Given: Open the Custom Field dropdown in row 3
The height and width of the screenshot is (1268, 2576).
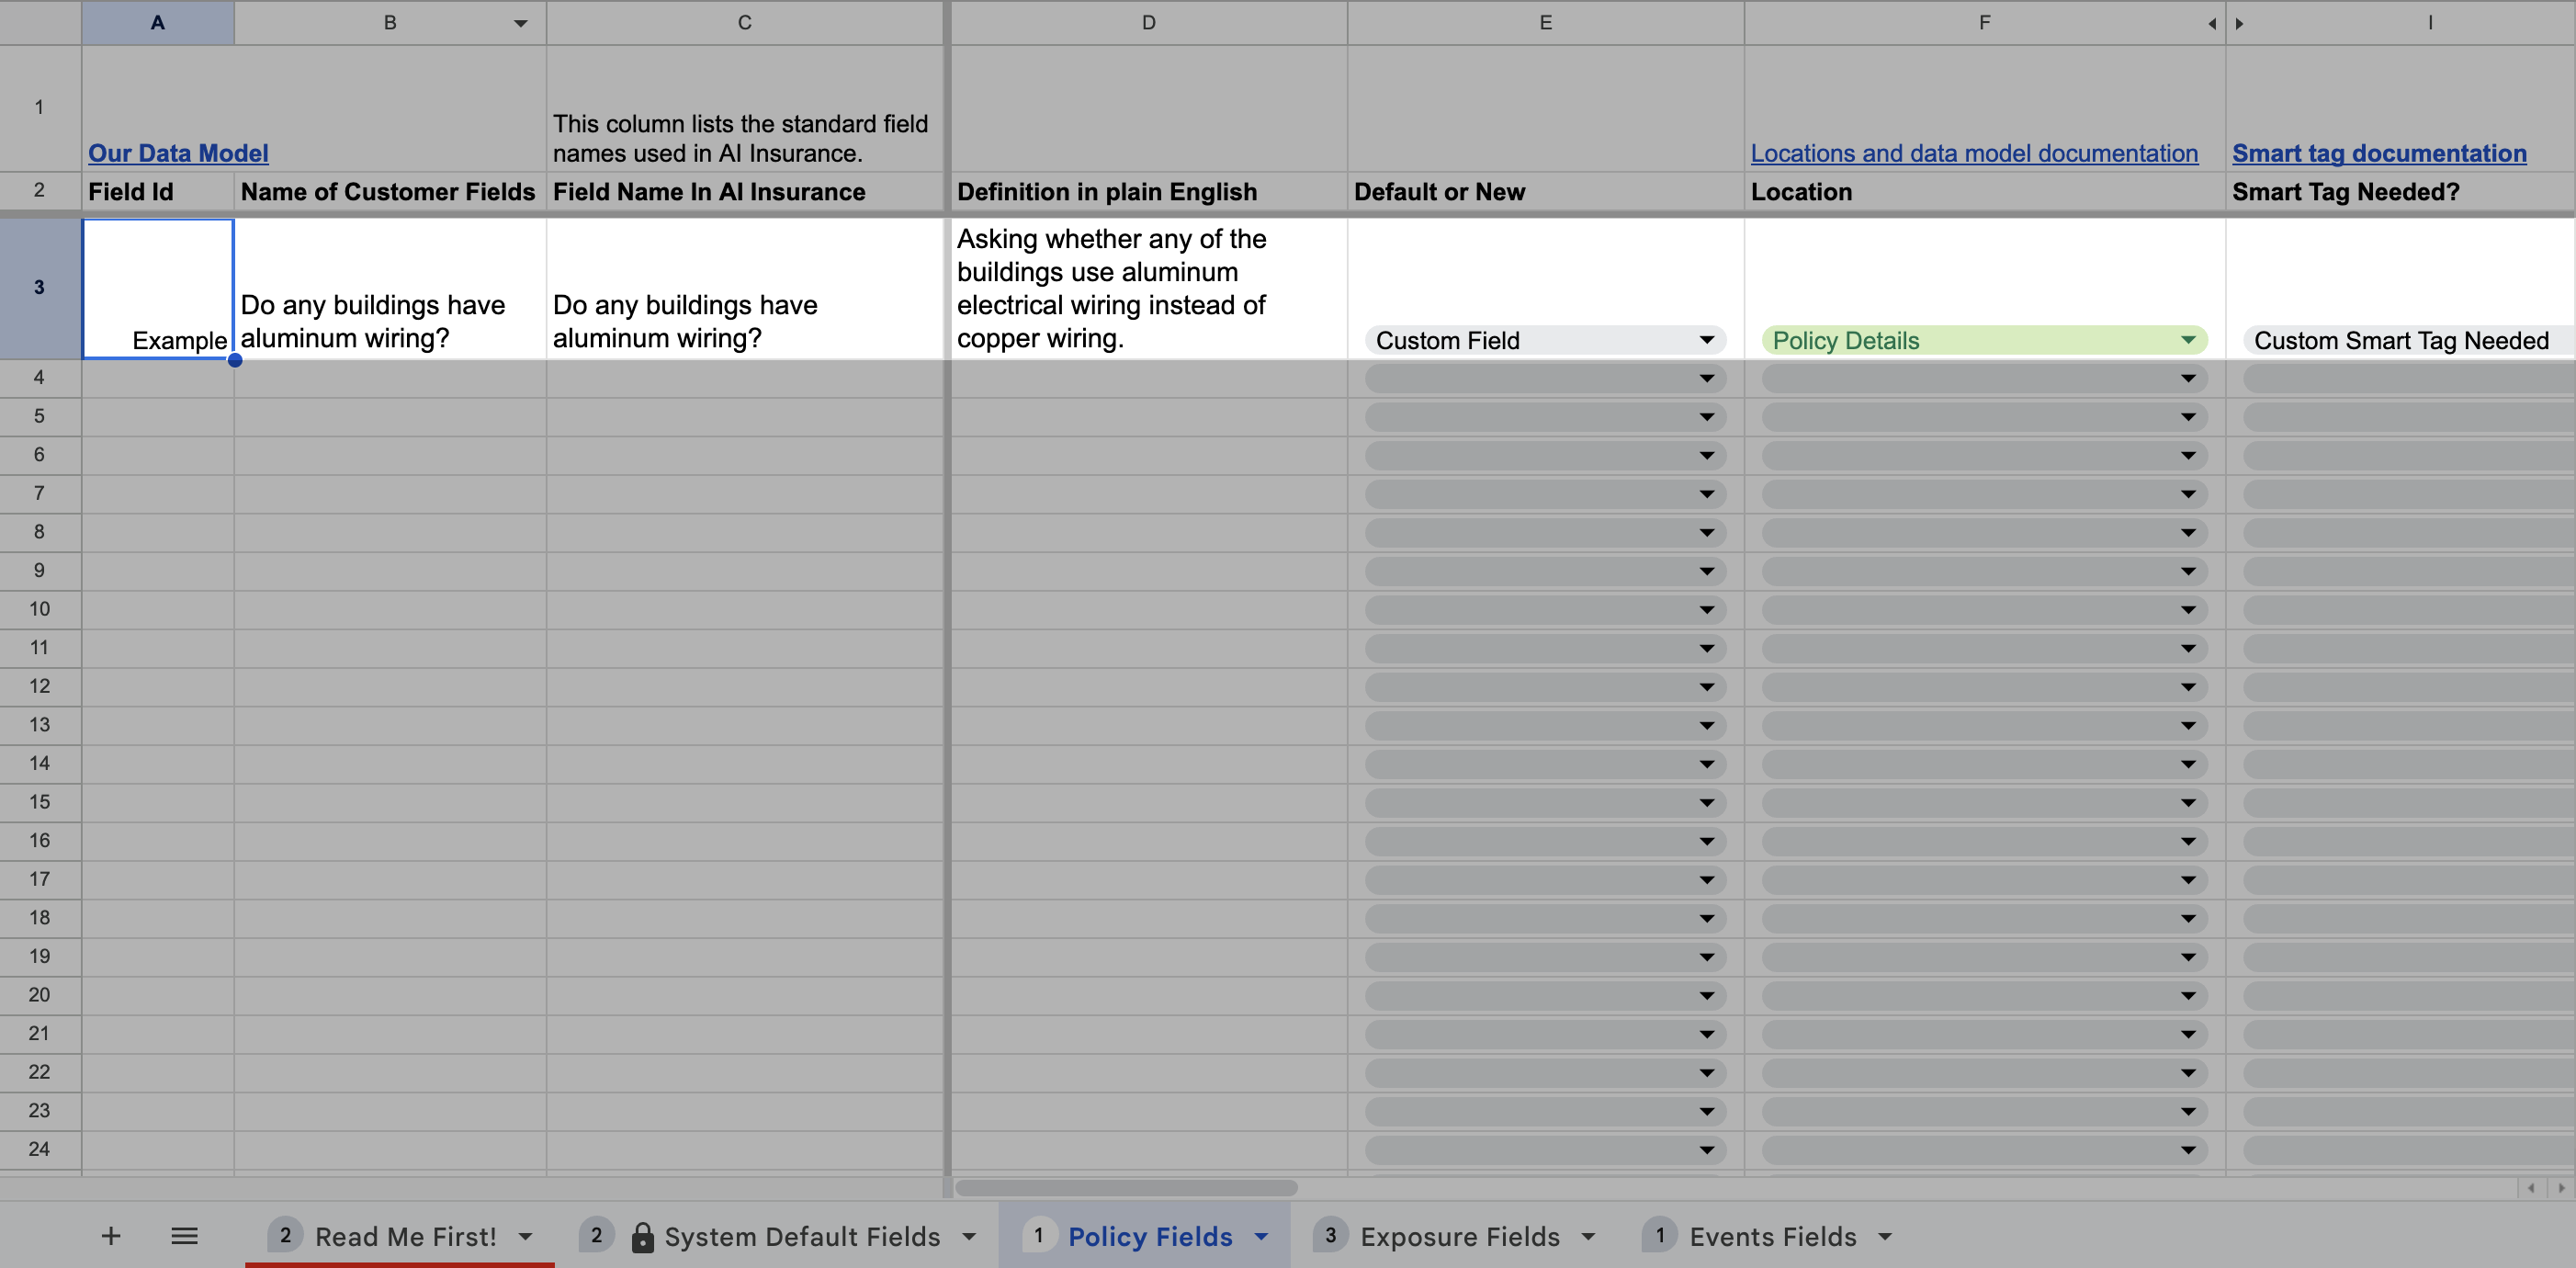Looking at the screenshot, I should pyautogui.click(x=1706, y=340).
